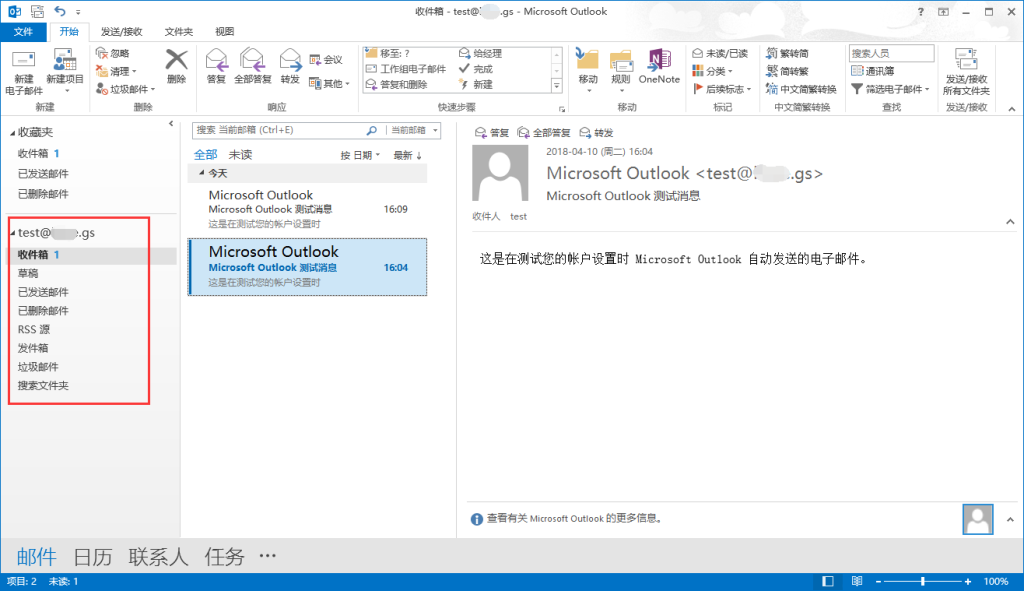Select the 删除 (Delete) icon

pos(176,66)
